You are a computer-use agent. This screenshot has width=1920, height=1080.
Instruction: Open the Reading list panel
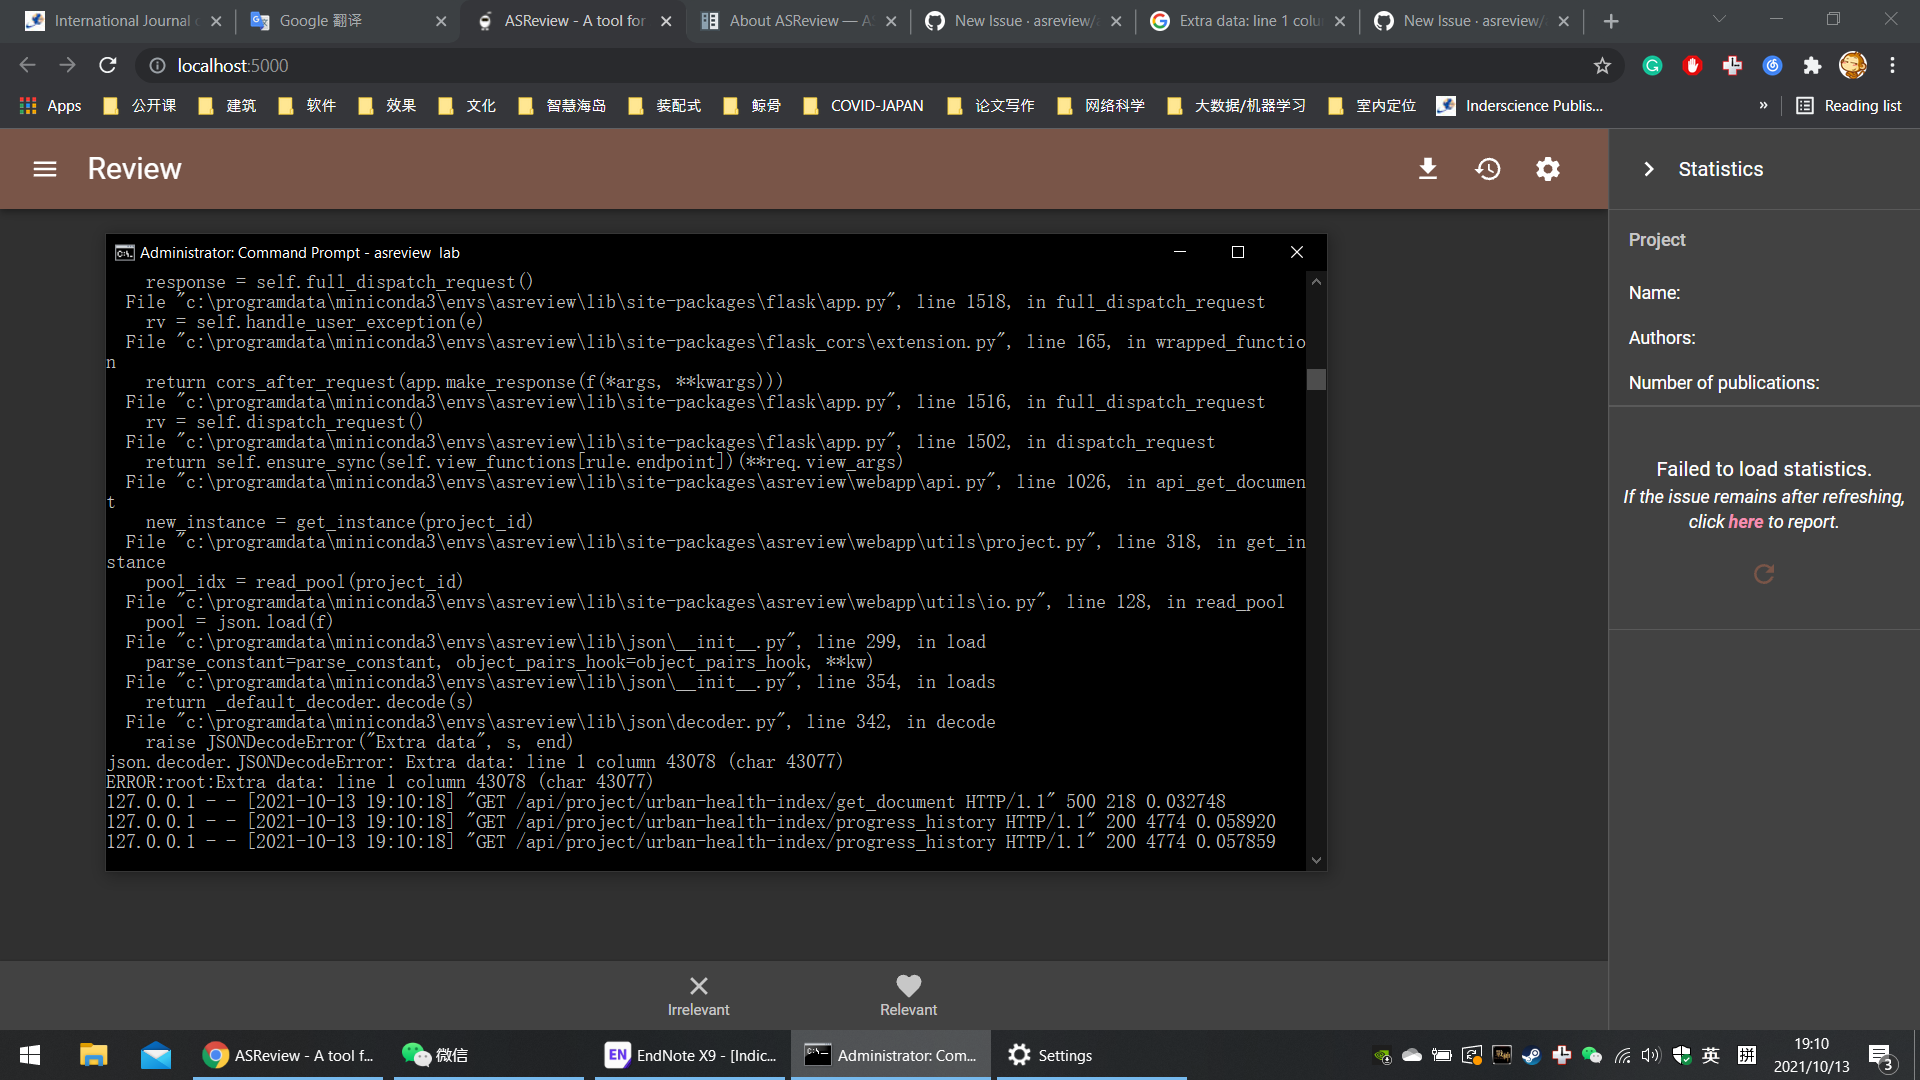click(1848, 105)
